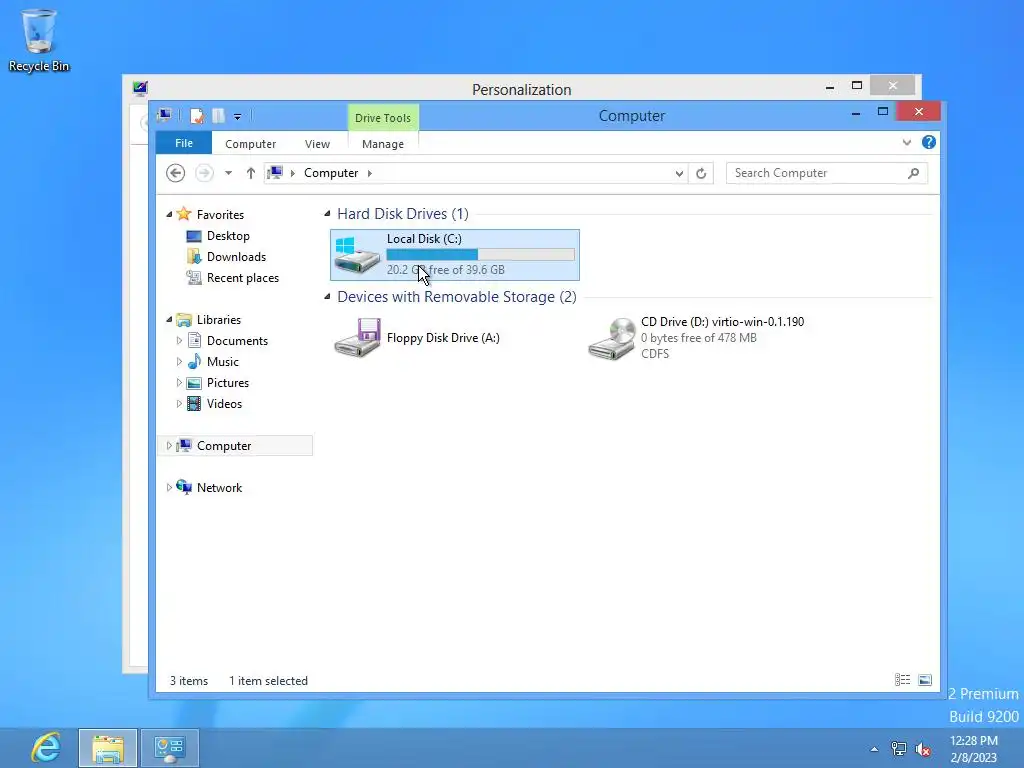This screenshot has height=768, width=1024.
Task: Open the File ribbon tab
Action: coord(184,143)
